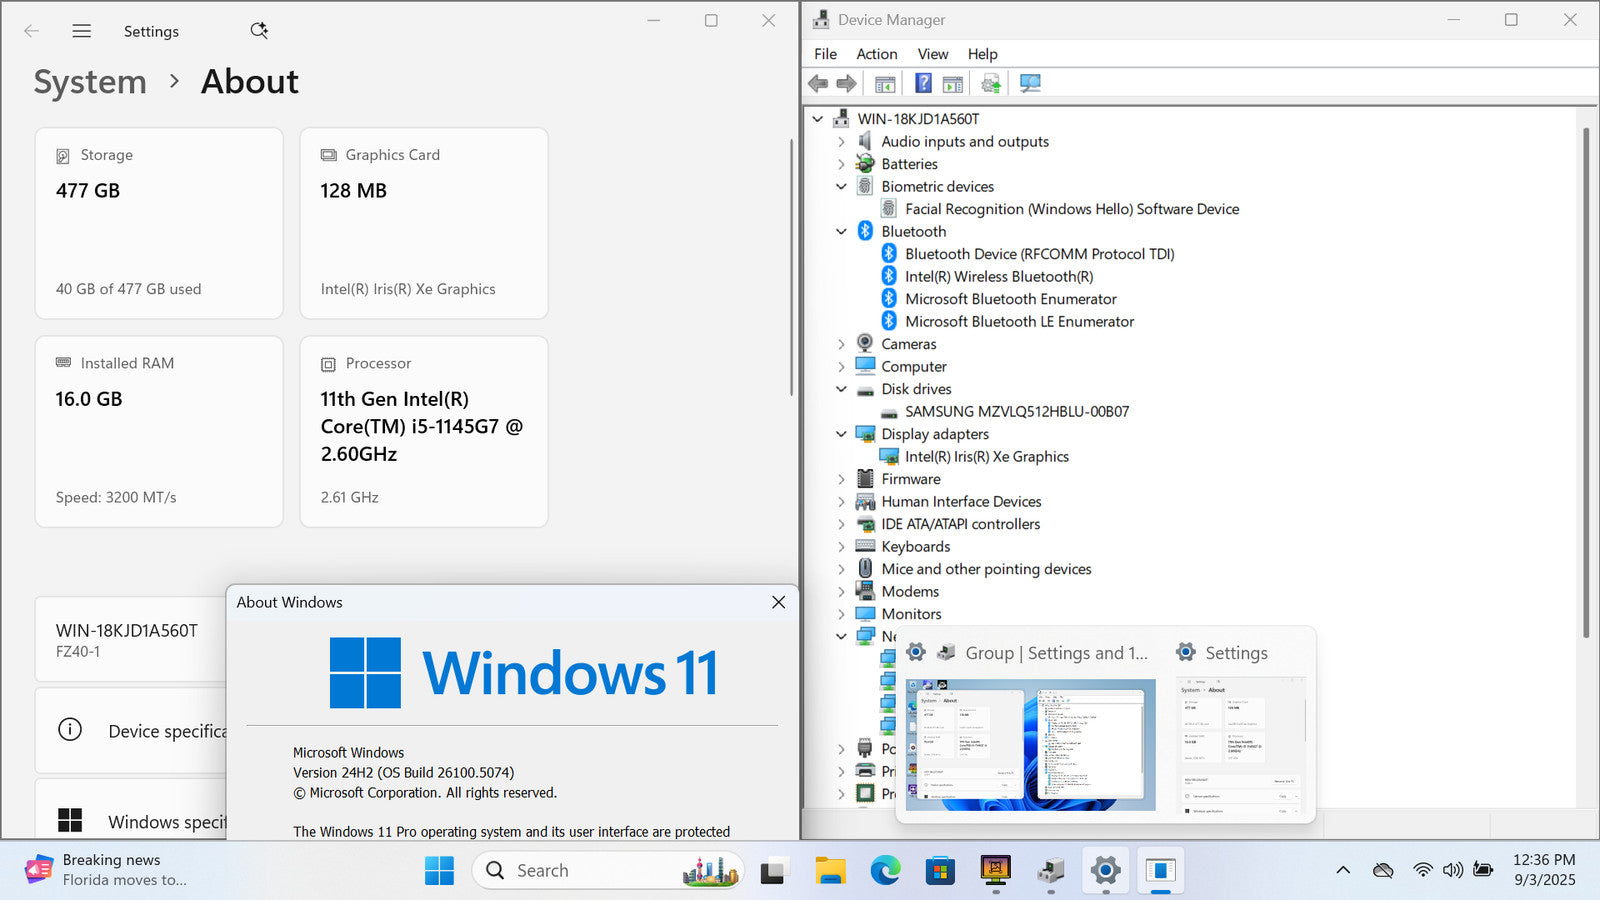The height and width of the screenshot is (900, 1600).
Task: Click the Update device driver toolbar icon
Action: [991, 84]
